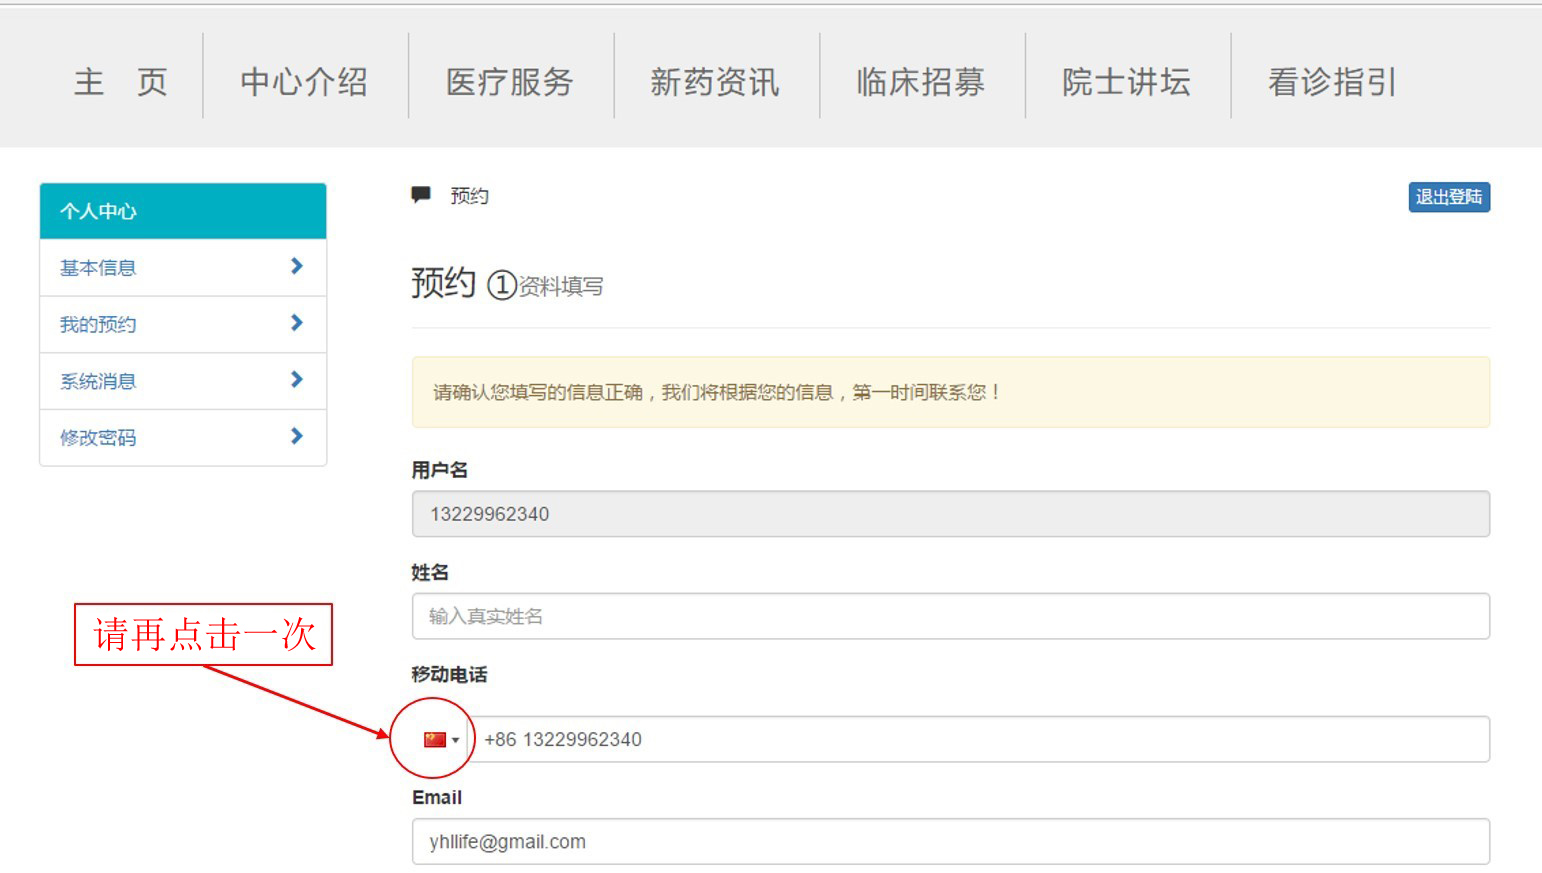Screen dimensions: 1542x873
Task: Open the 医疗服务 navigation item
Action: pyautogui.click(x=510, y=82)
